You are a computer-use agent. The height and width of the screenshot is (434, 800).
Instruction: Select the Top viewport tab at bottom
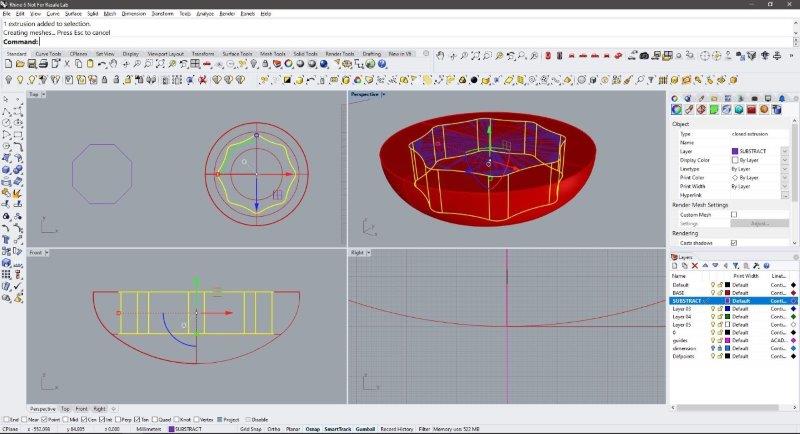coord(65,409)
